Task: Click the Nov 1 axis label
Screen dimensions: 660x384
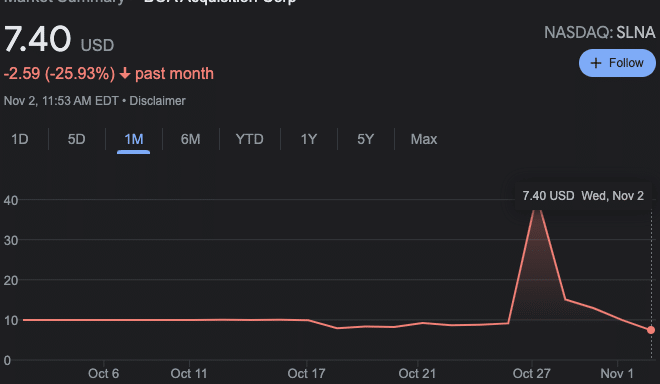Action: click(x=617, y=373)
